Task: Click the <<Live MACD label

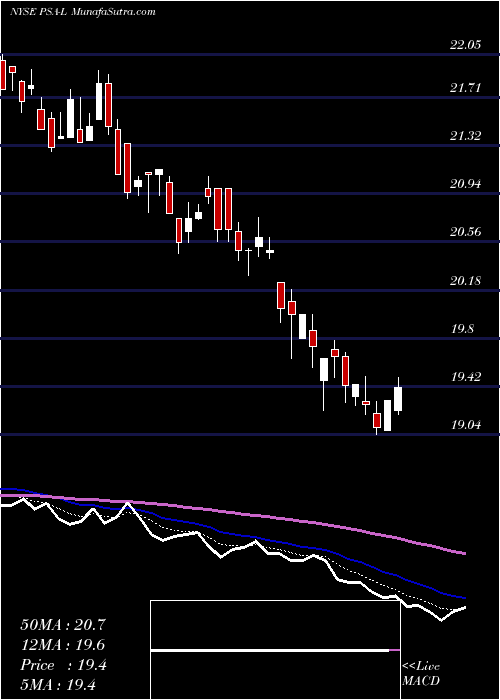Action: pos(421,674)
